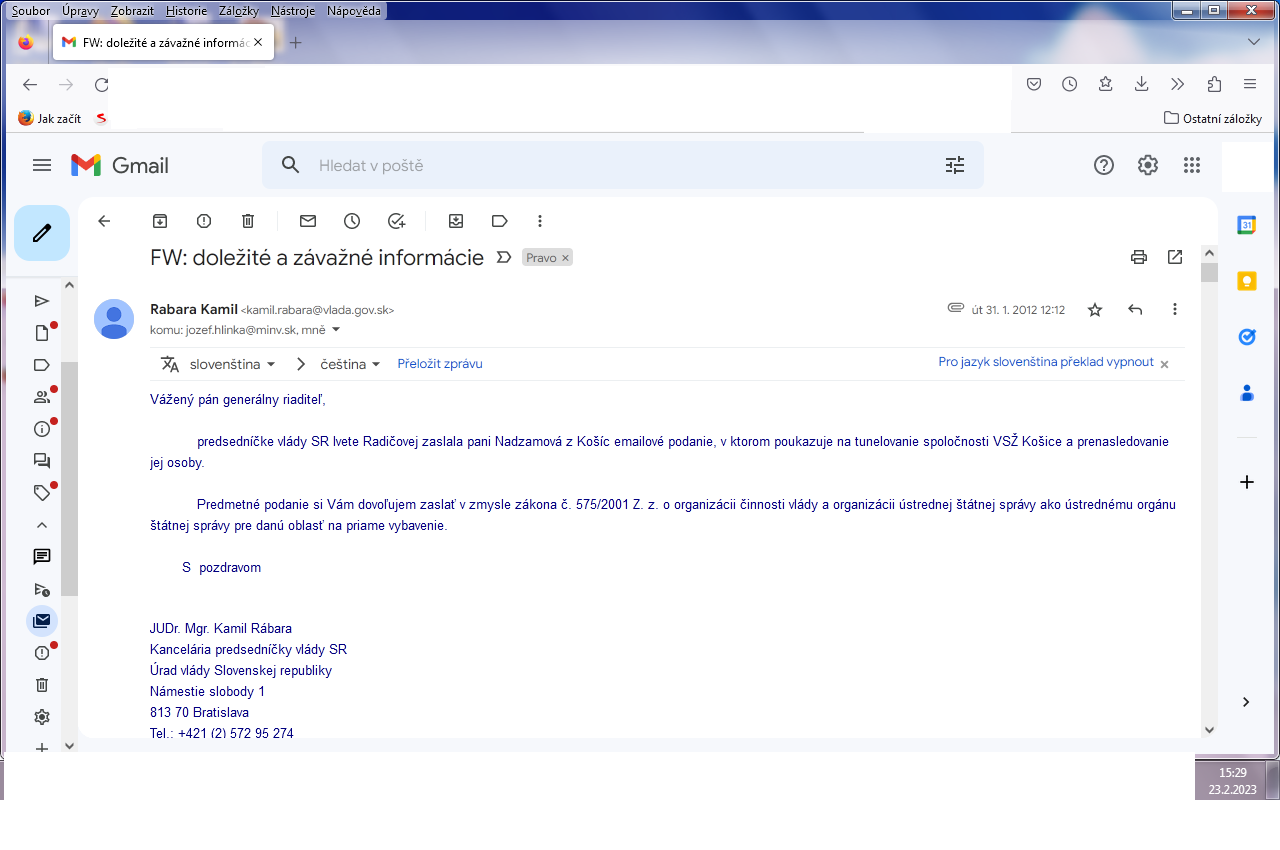Open source language dropdown showing slovenština
Screen dimensions: 1280x850
point(232,364)
